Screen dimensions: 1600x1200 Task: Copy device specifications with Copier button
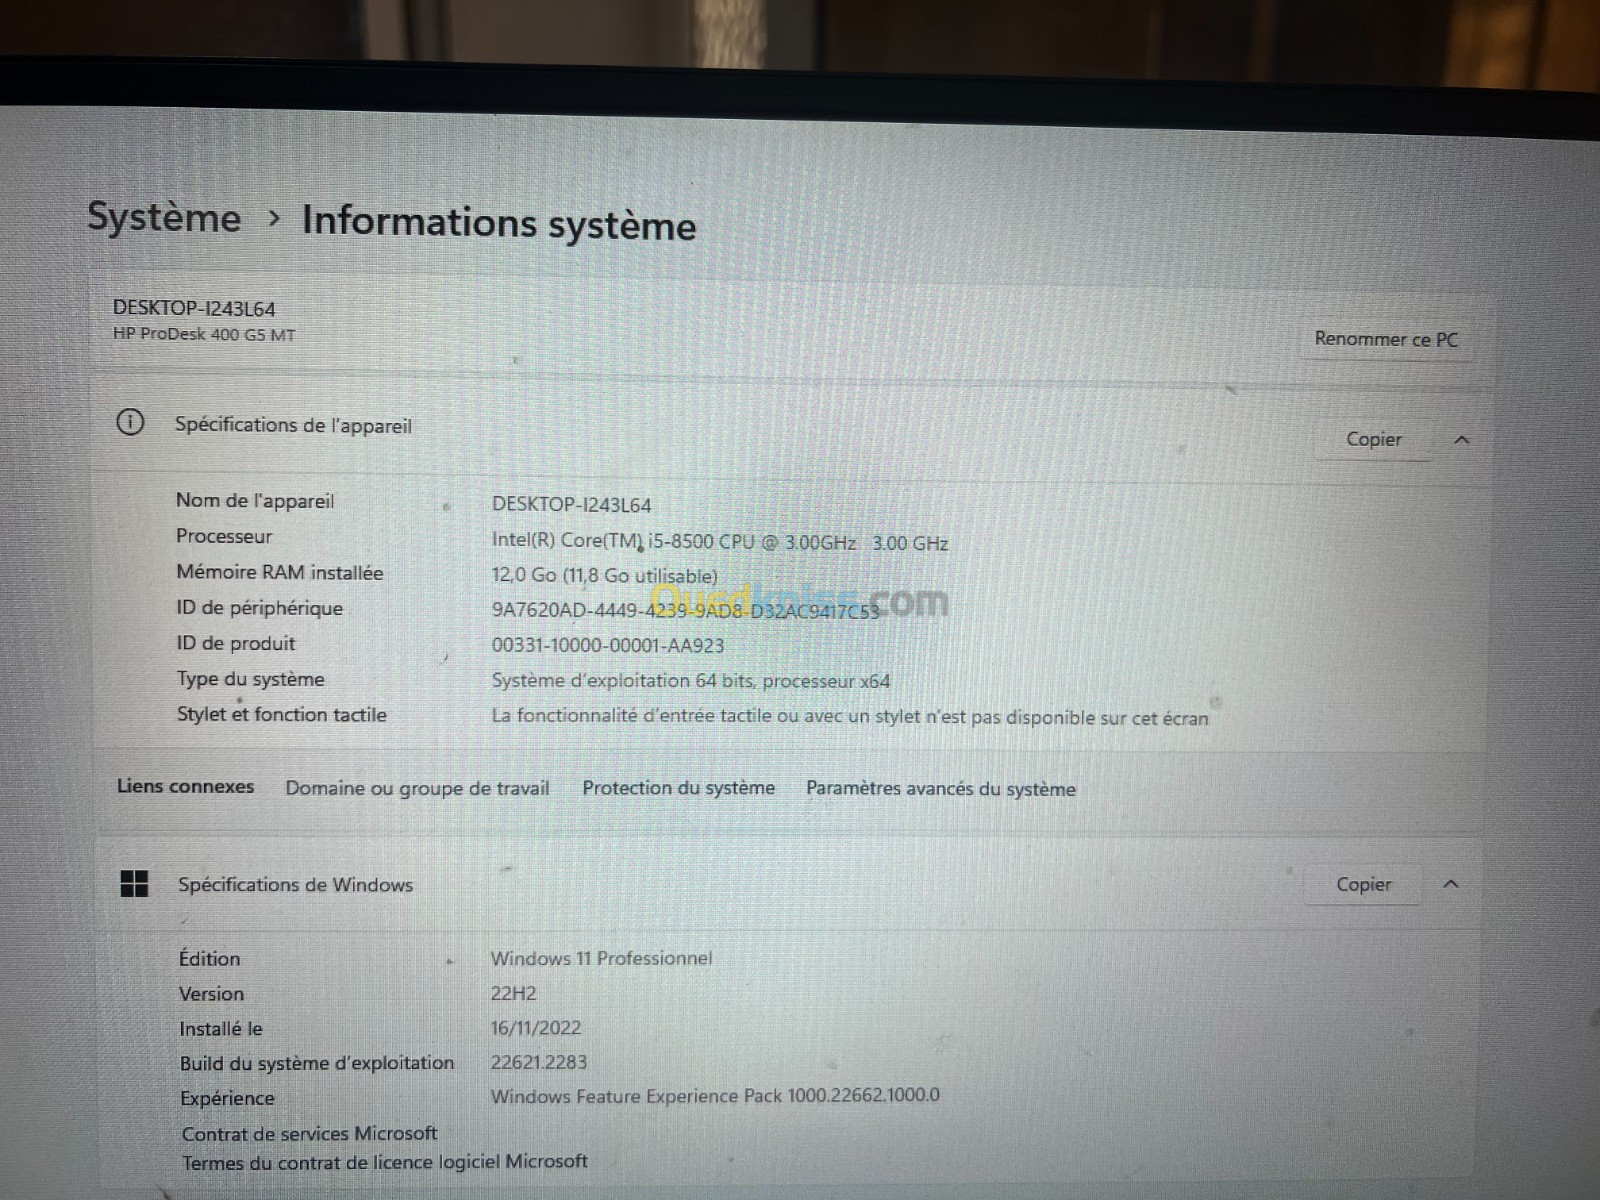point(1373,439)
